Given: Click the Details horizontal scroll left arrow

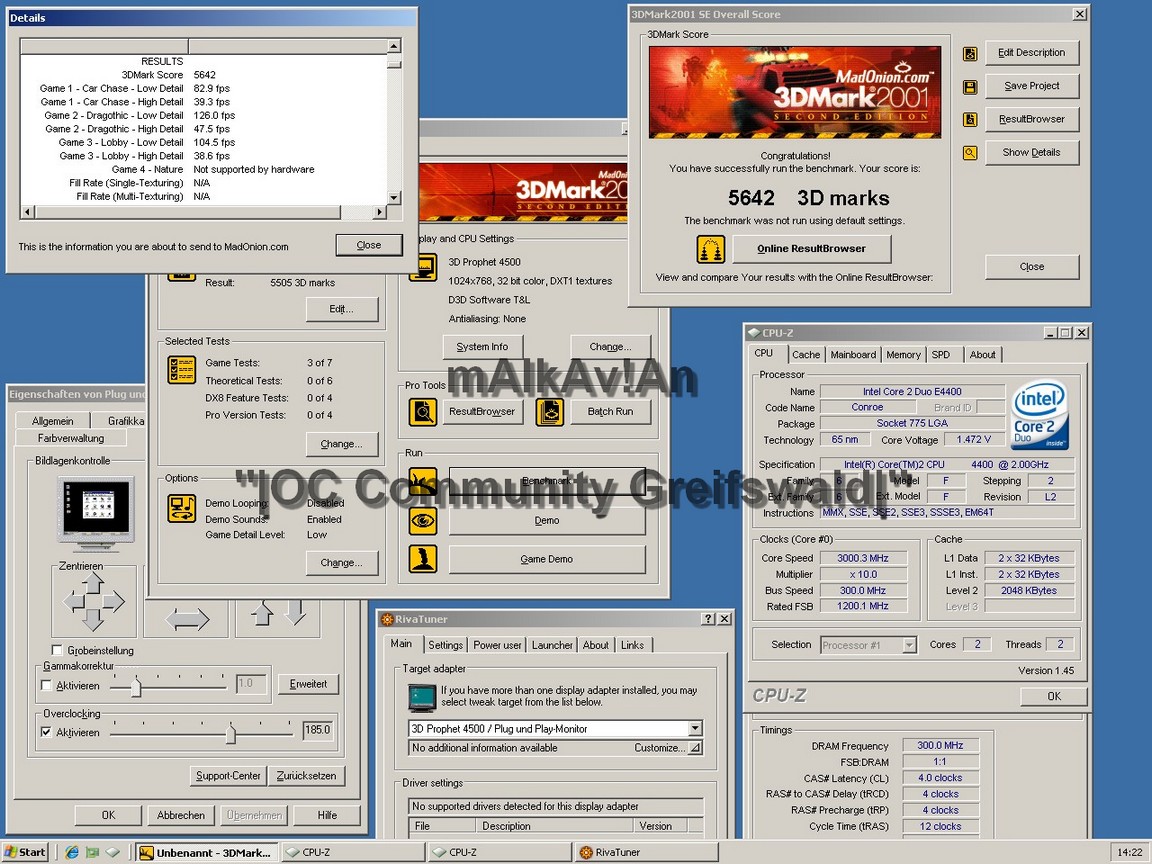Looking at the screenshot, I should point(28,212).
